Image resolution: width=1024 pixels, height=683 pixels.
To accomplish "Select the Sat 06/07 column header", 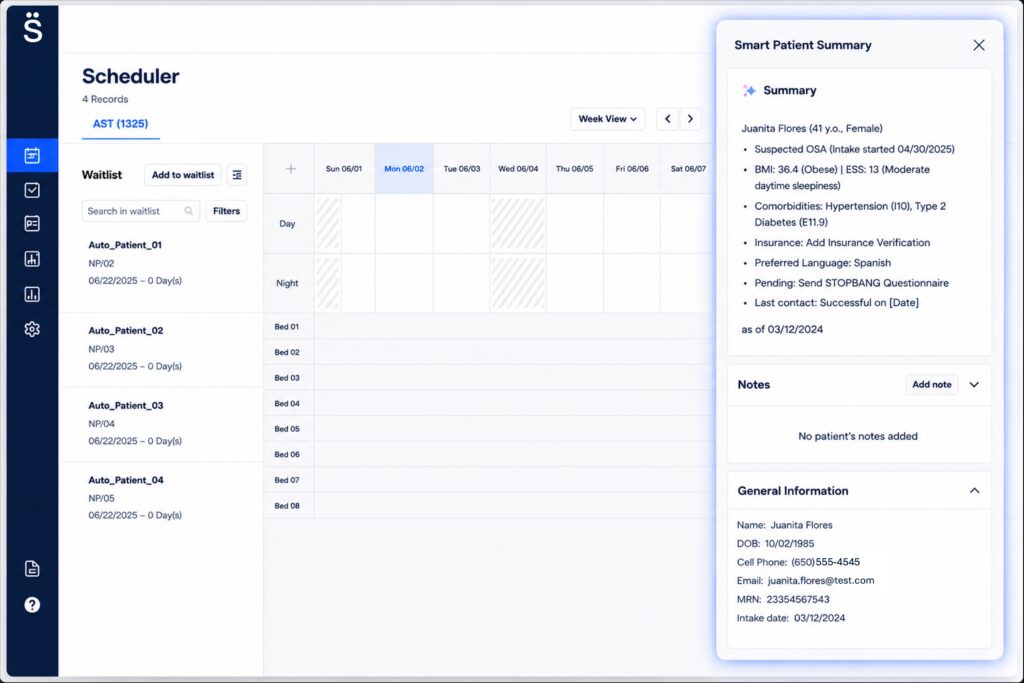I will coord(688,168).
